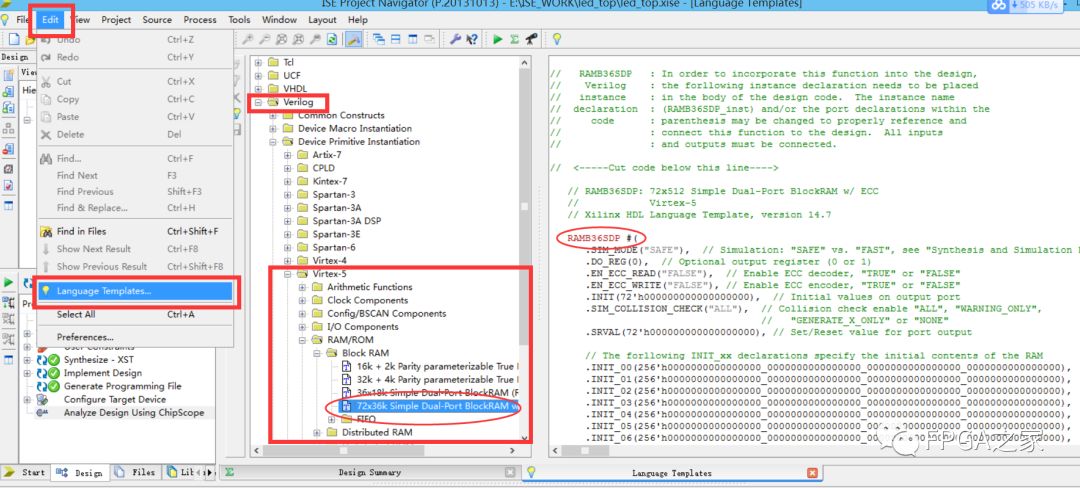
Task: Click the zoom in magnifier toolbar icon
Action: pos(248,39)
